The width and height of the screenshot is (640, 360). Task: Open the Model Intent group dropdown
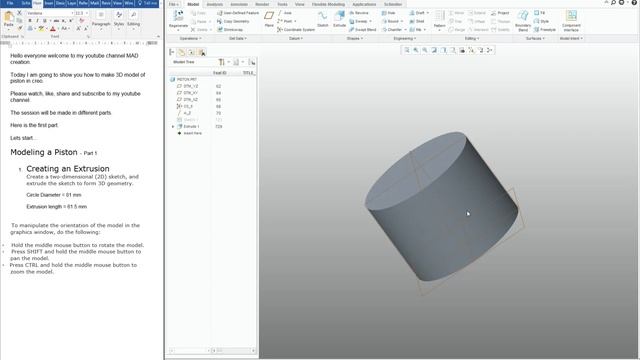point(571,38)
